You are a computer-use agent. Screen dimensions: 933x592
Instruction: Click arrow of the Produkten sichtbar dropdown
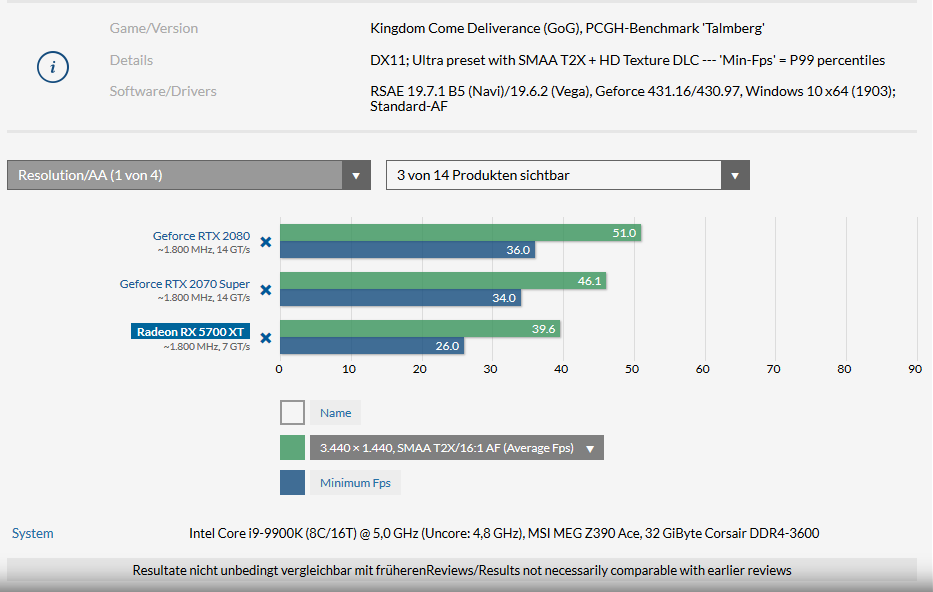click(x=735, y=176)
